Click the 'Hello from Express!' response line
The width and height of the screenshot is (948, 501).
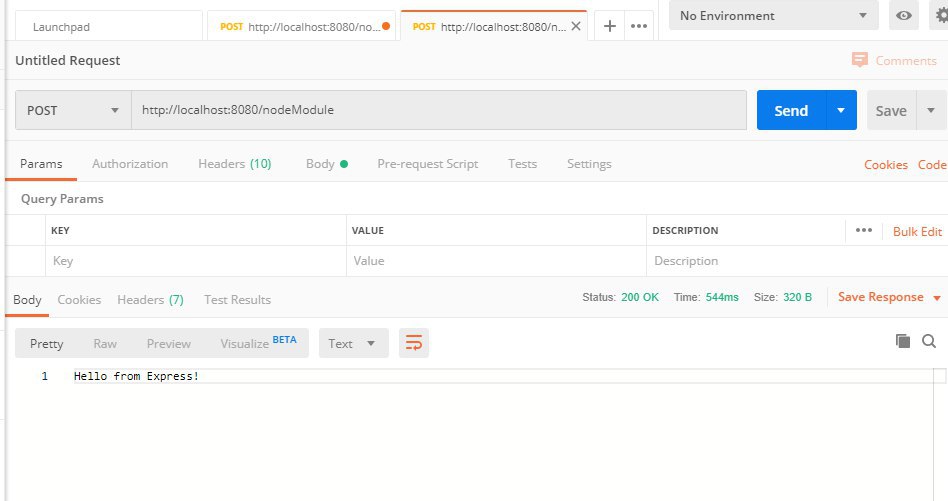pos(136,376)
